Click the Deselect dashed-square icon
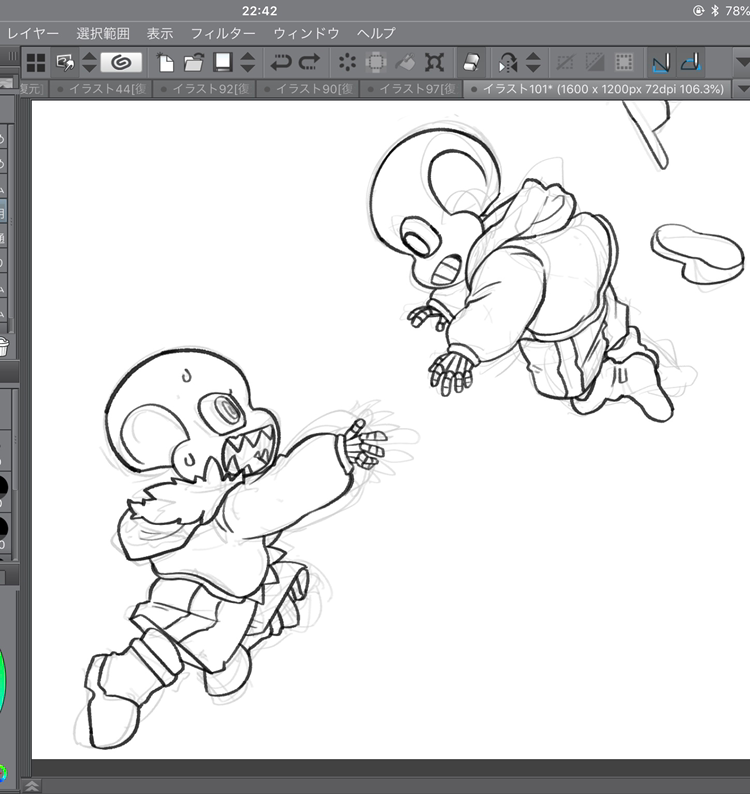Viewport: 750px width, 794px height. pyautogui.click(x=565, y=63)
